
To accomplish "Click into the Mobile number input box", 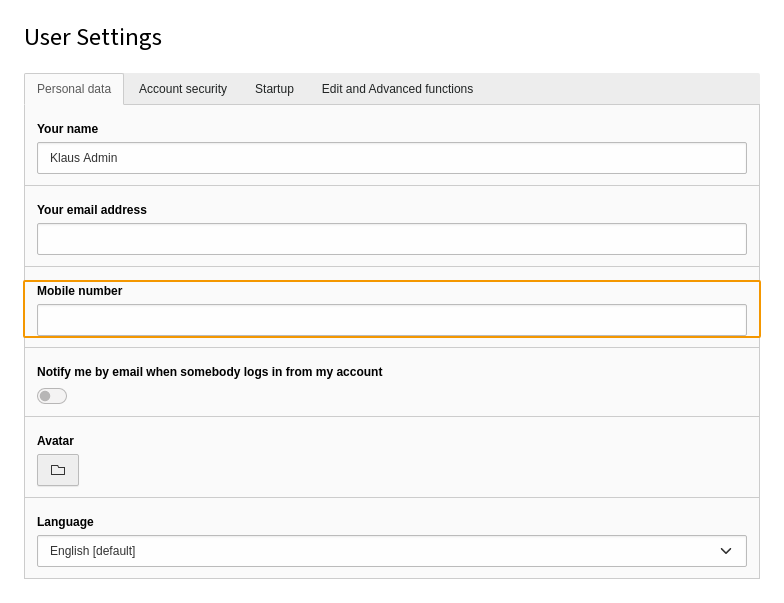I will click(x=391, y=320).
